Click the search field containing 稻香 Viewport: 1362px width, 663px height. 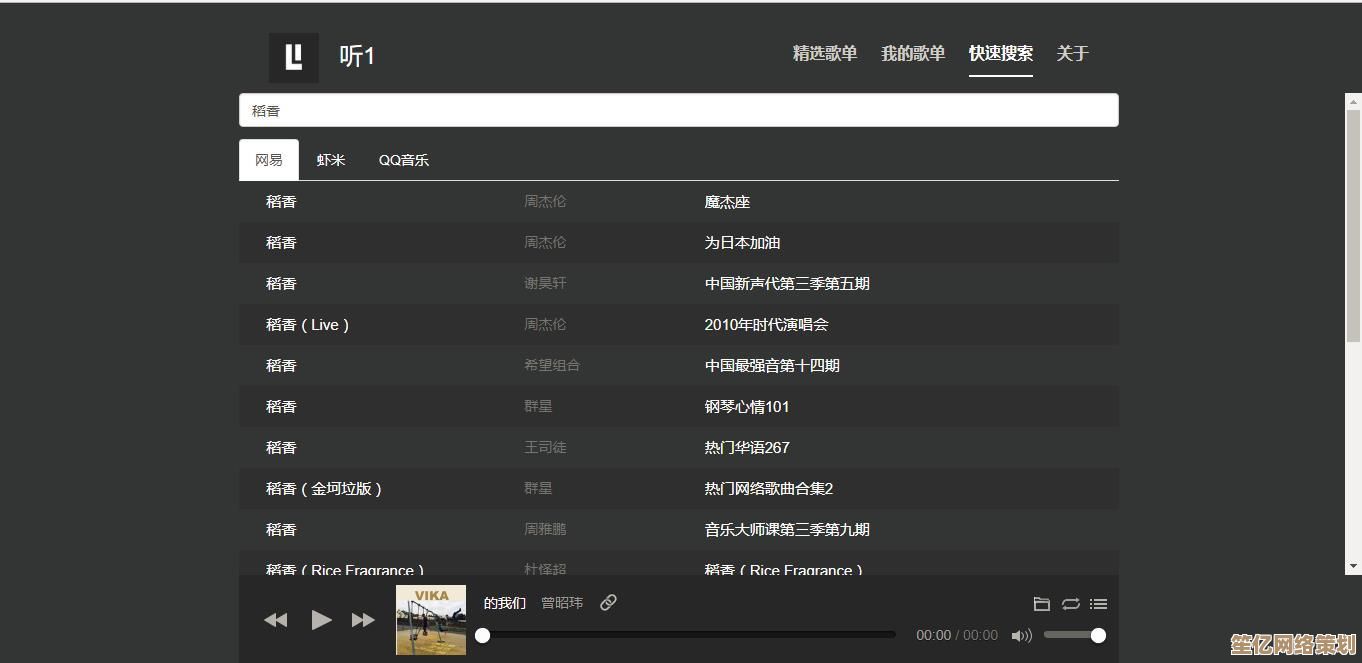coord(678,110)
